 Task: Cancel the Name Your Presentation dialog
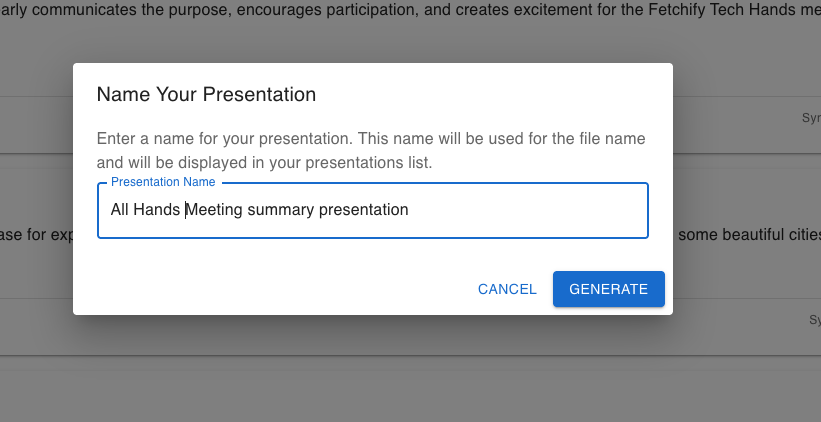(x=507, y=289)
